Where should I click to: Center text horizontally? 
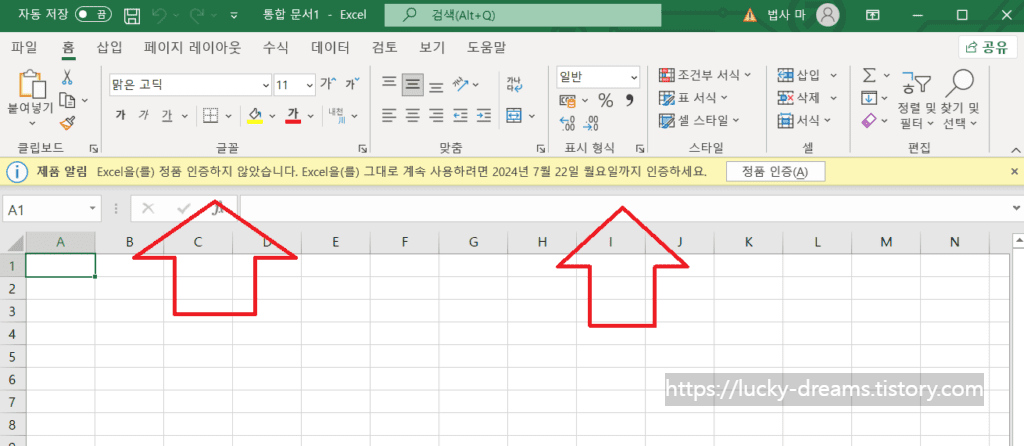coord(412,116)
